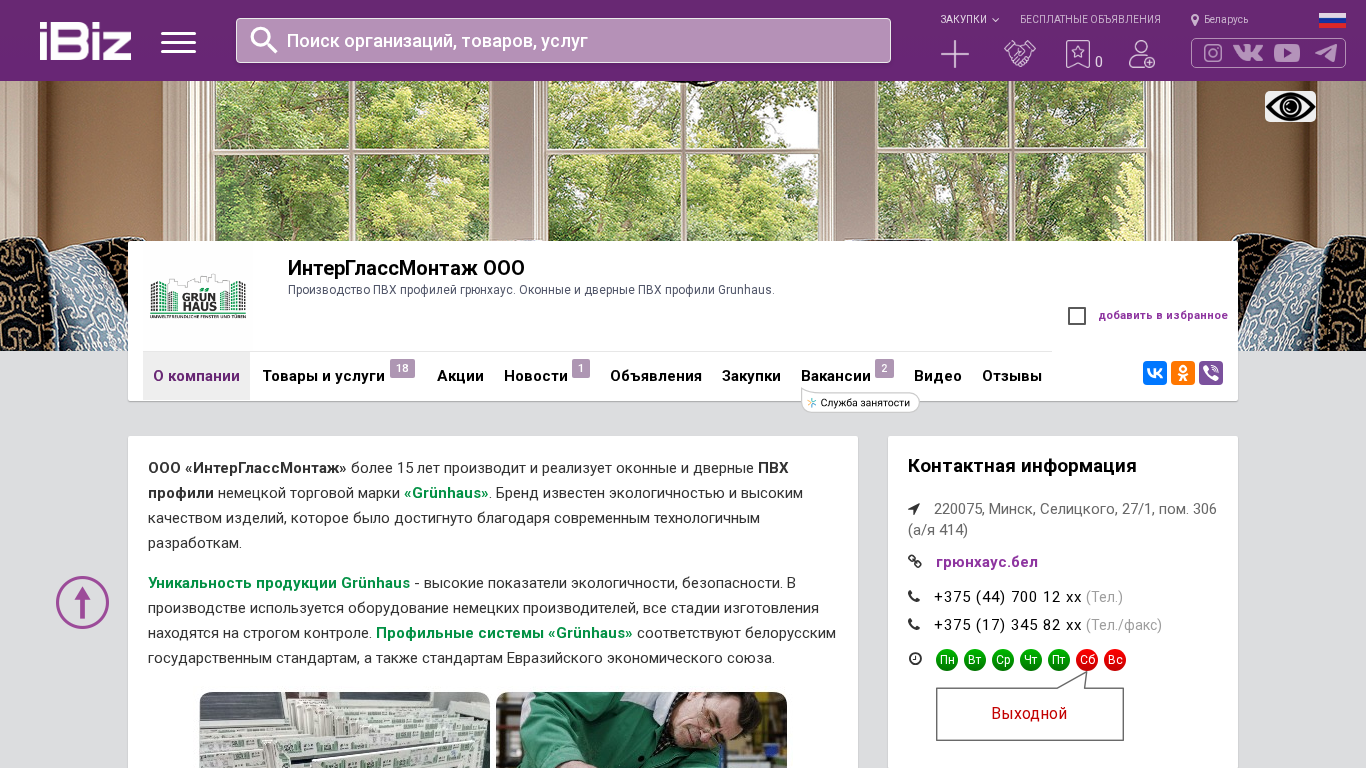
Task: Open the PVC profiles factory photo
Action: pyautogui.click(x=344, y=730)
